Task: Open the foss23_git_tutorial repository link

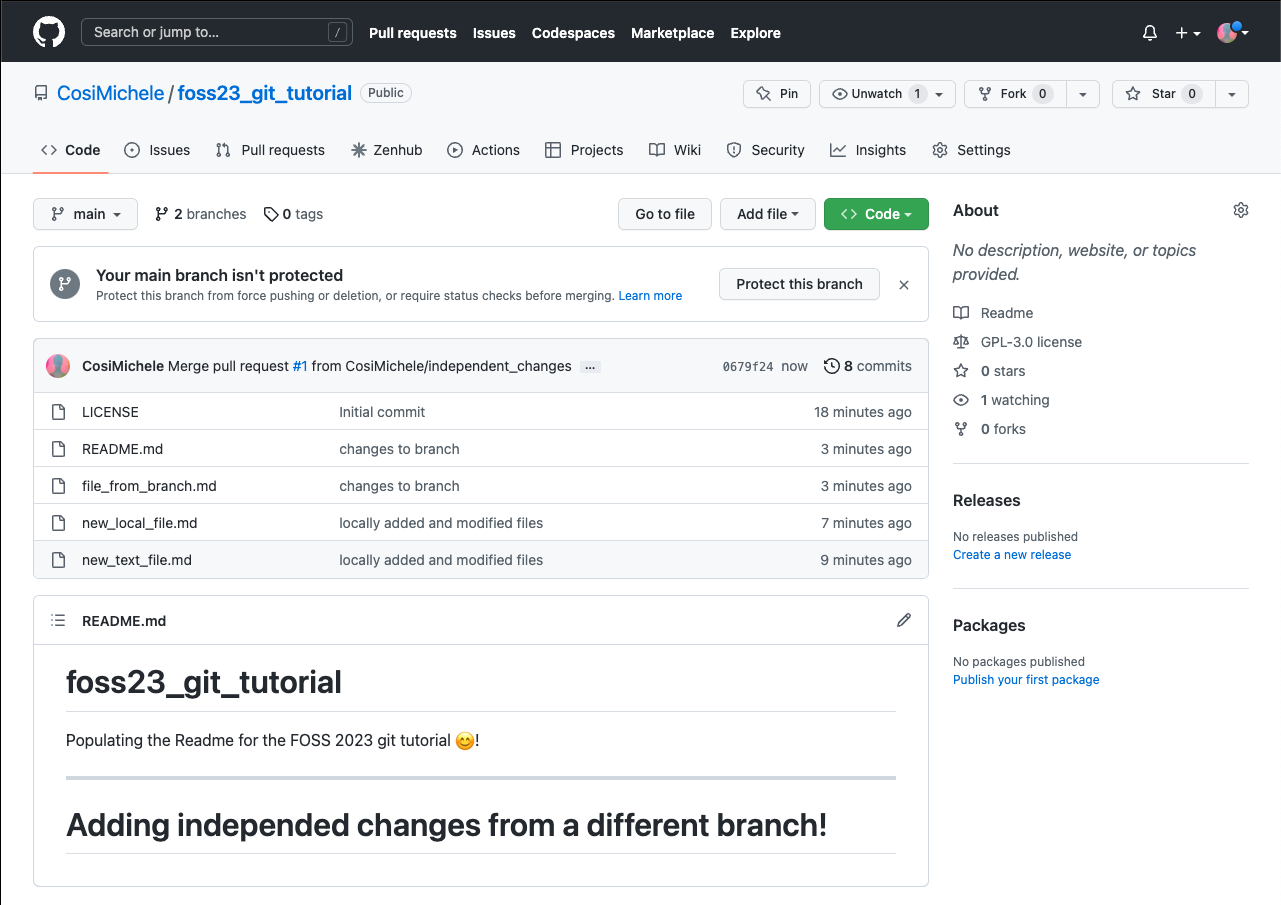Action: [x=265, y=93]
